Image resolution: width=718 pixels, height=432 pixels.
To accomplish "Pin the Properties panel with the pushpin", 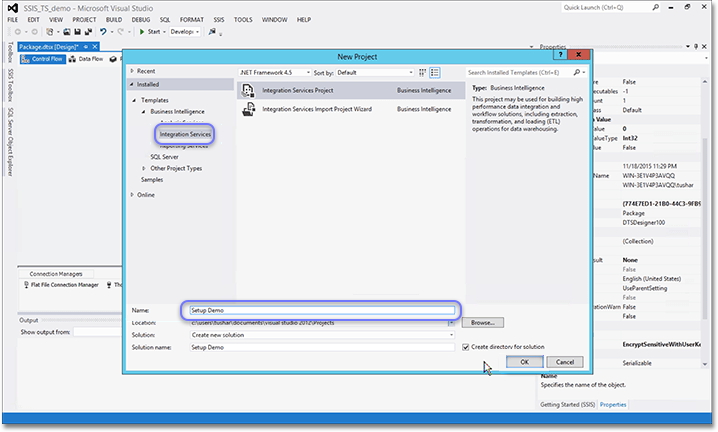I will (696, 46).
